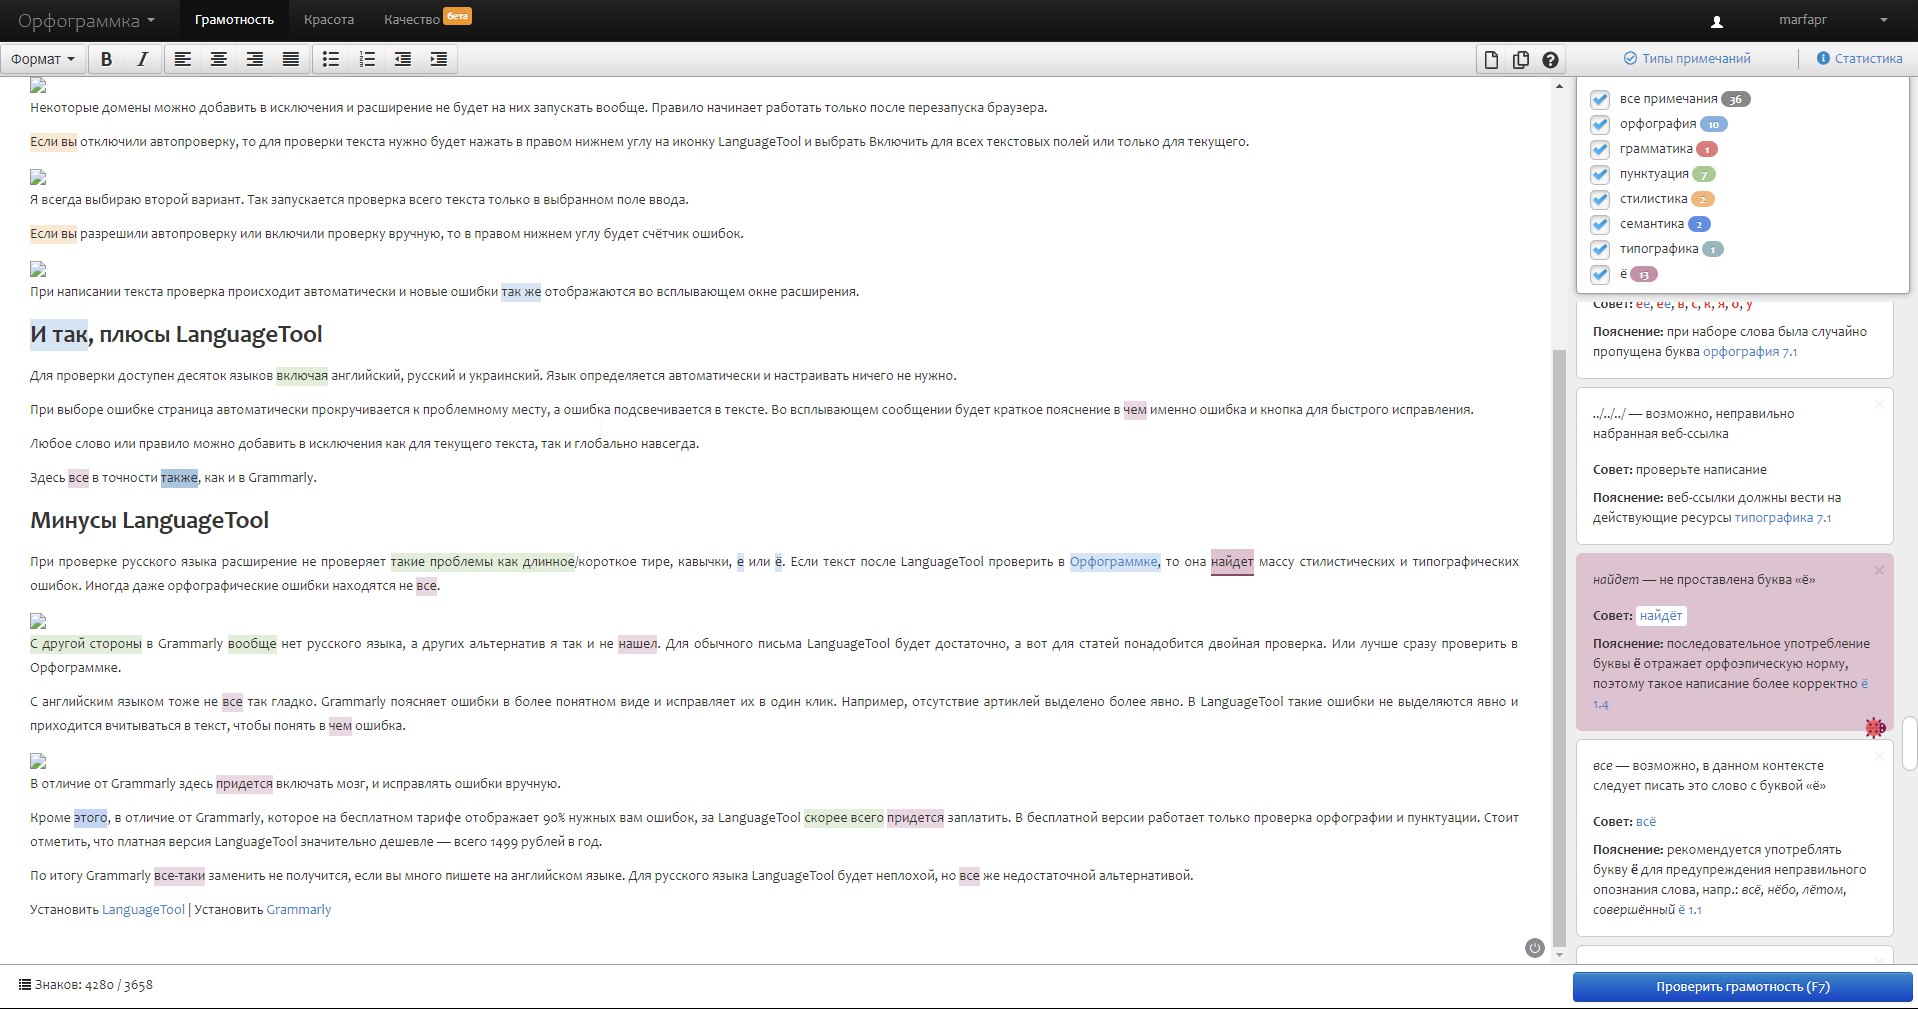Align text to the right

pos(255,59)
